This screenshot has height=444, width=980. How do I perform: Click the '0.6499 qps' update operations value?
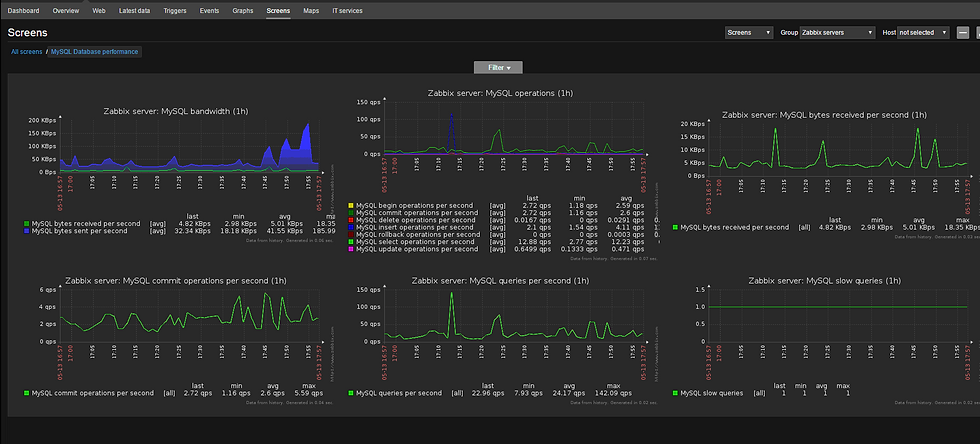click(x=535, y=249)
